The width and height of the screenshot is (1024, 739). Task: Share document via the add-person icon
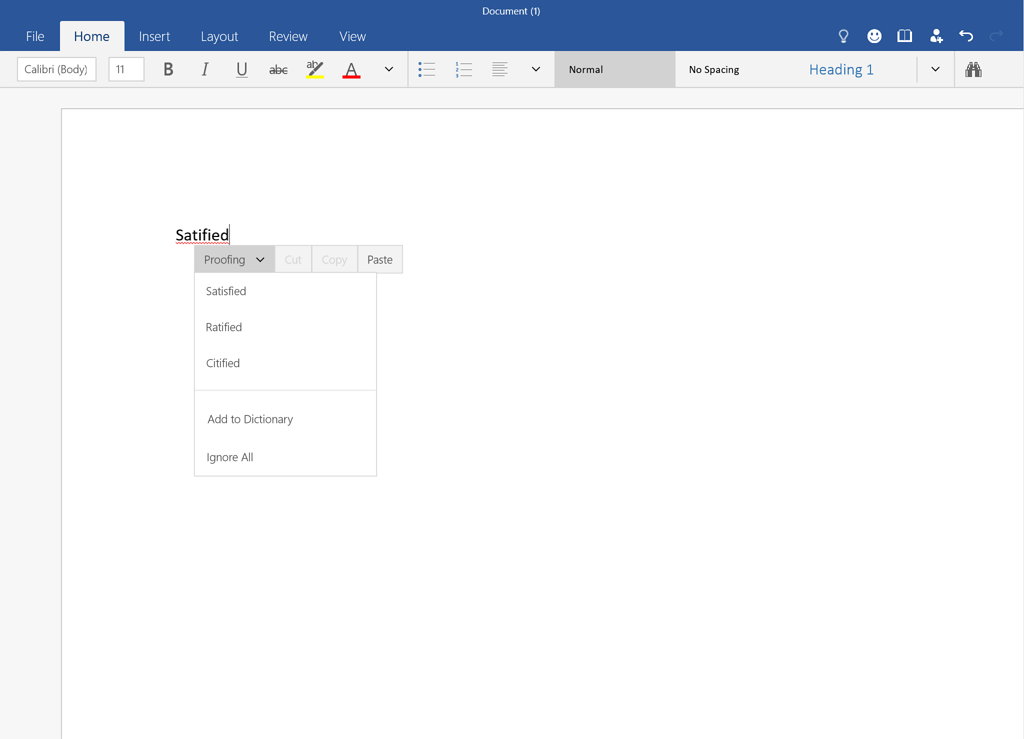pyautogui.click(x=936, y=35)
